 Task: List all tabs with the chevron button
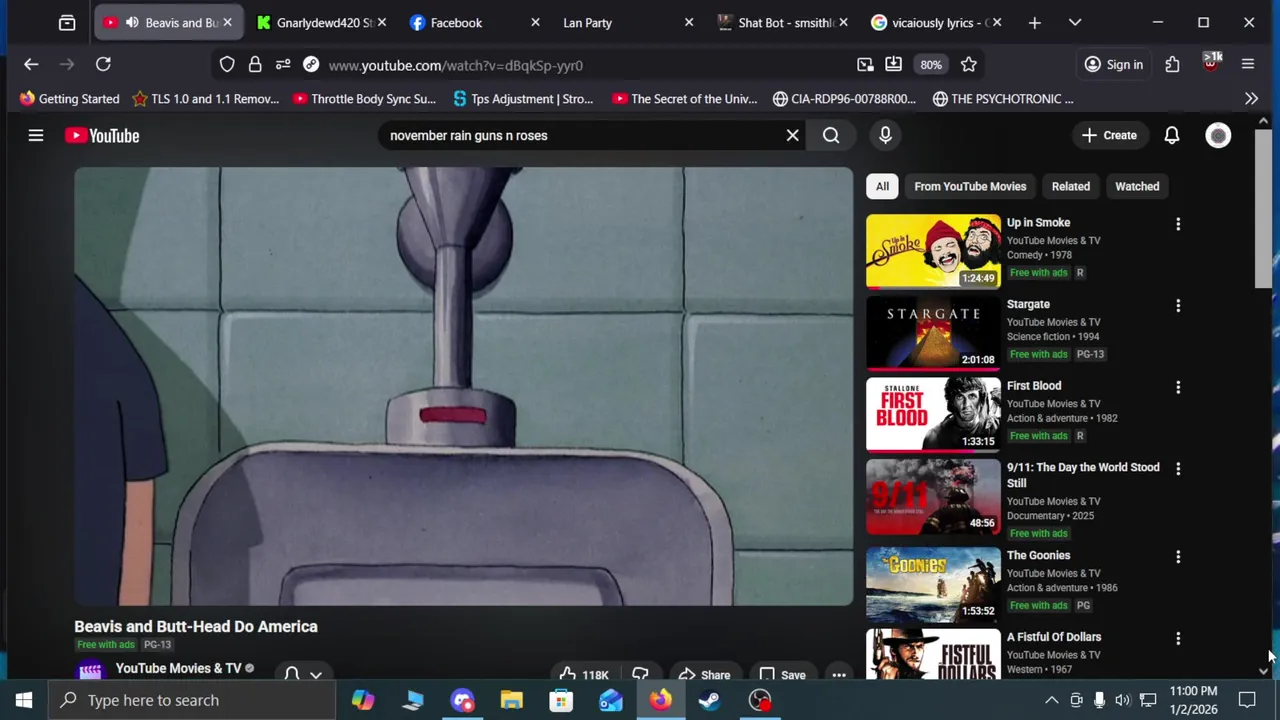coord(1075,22)
